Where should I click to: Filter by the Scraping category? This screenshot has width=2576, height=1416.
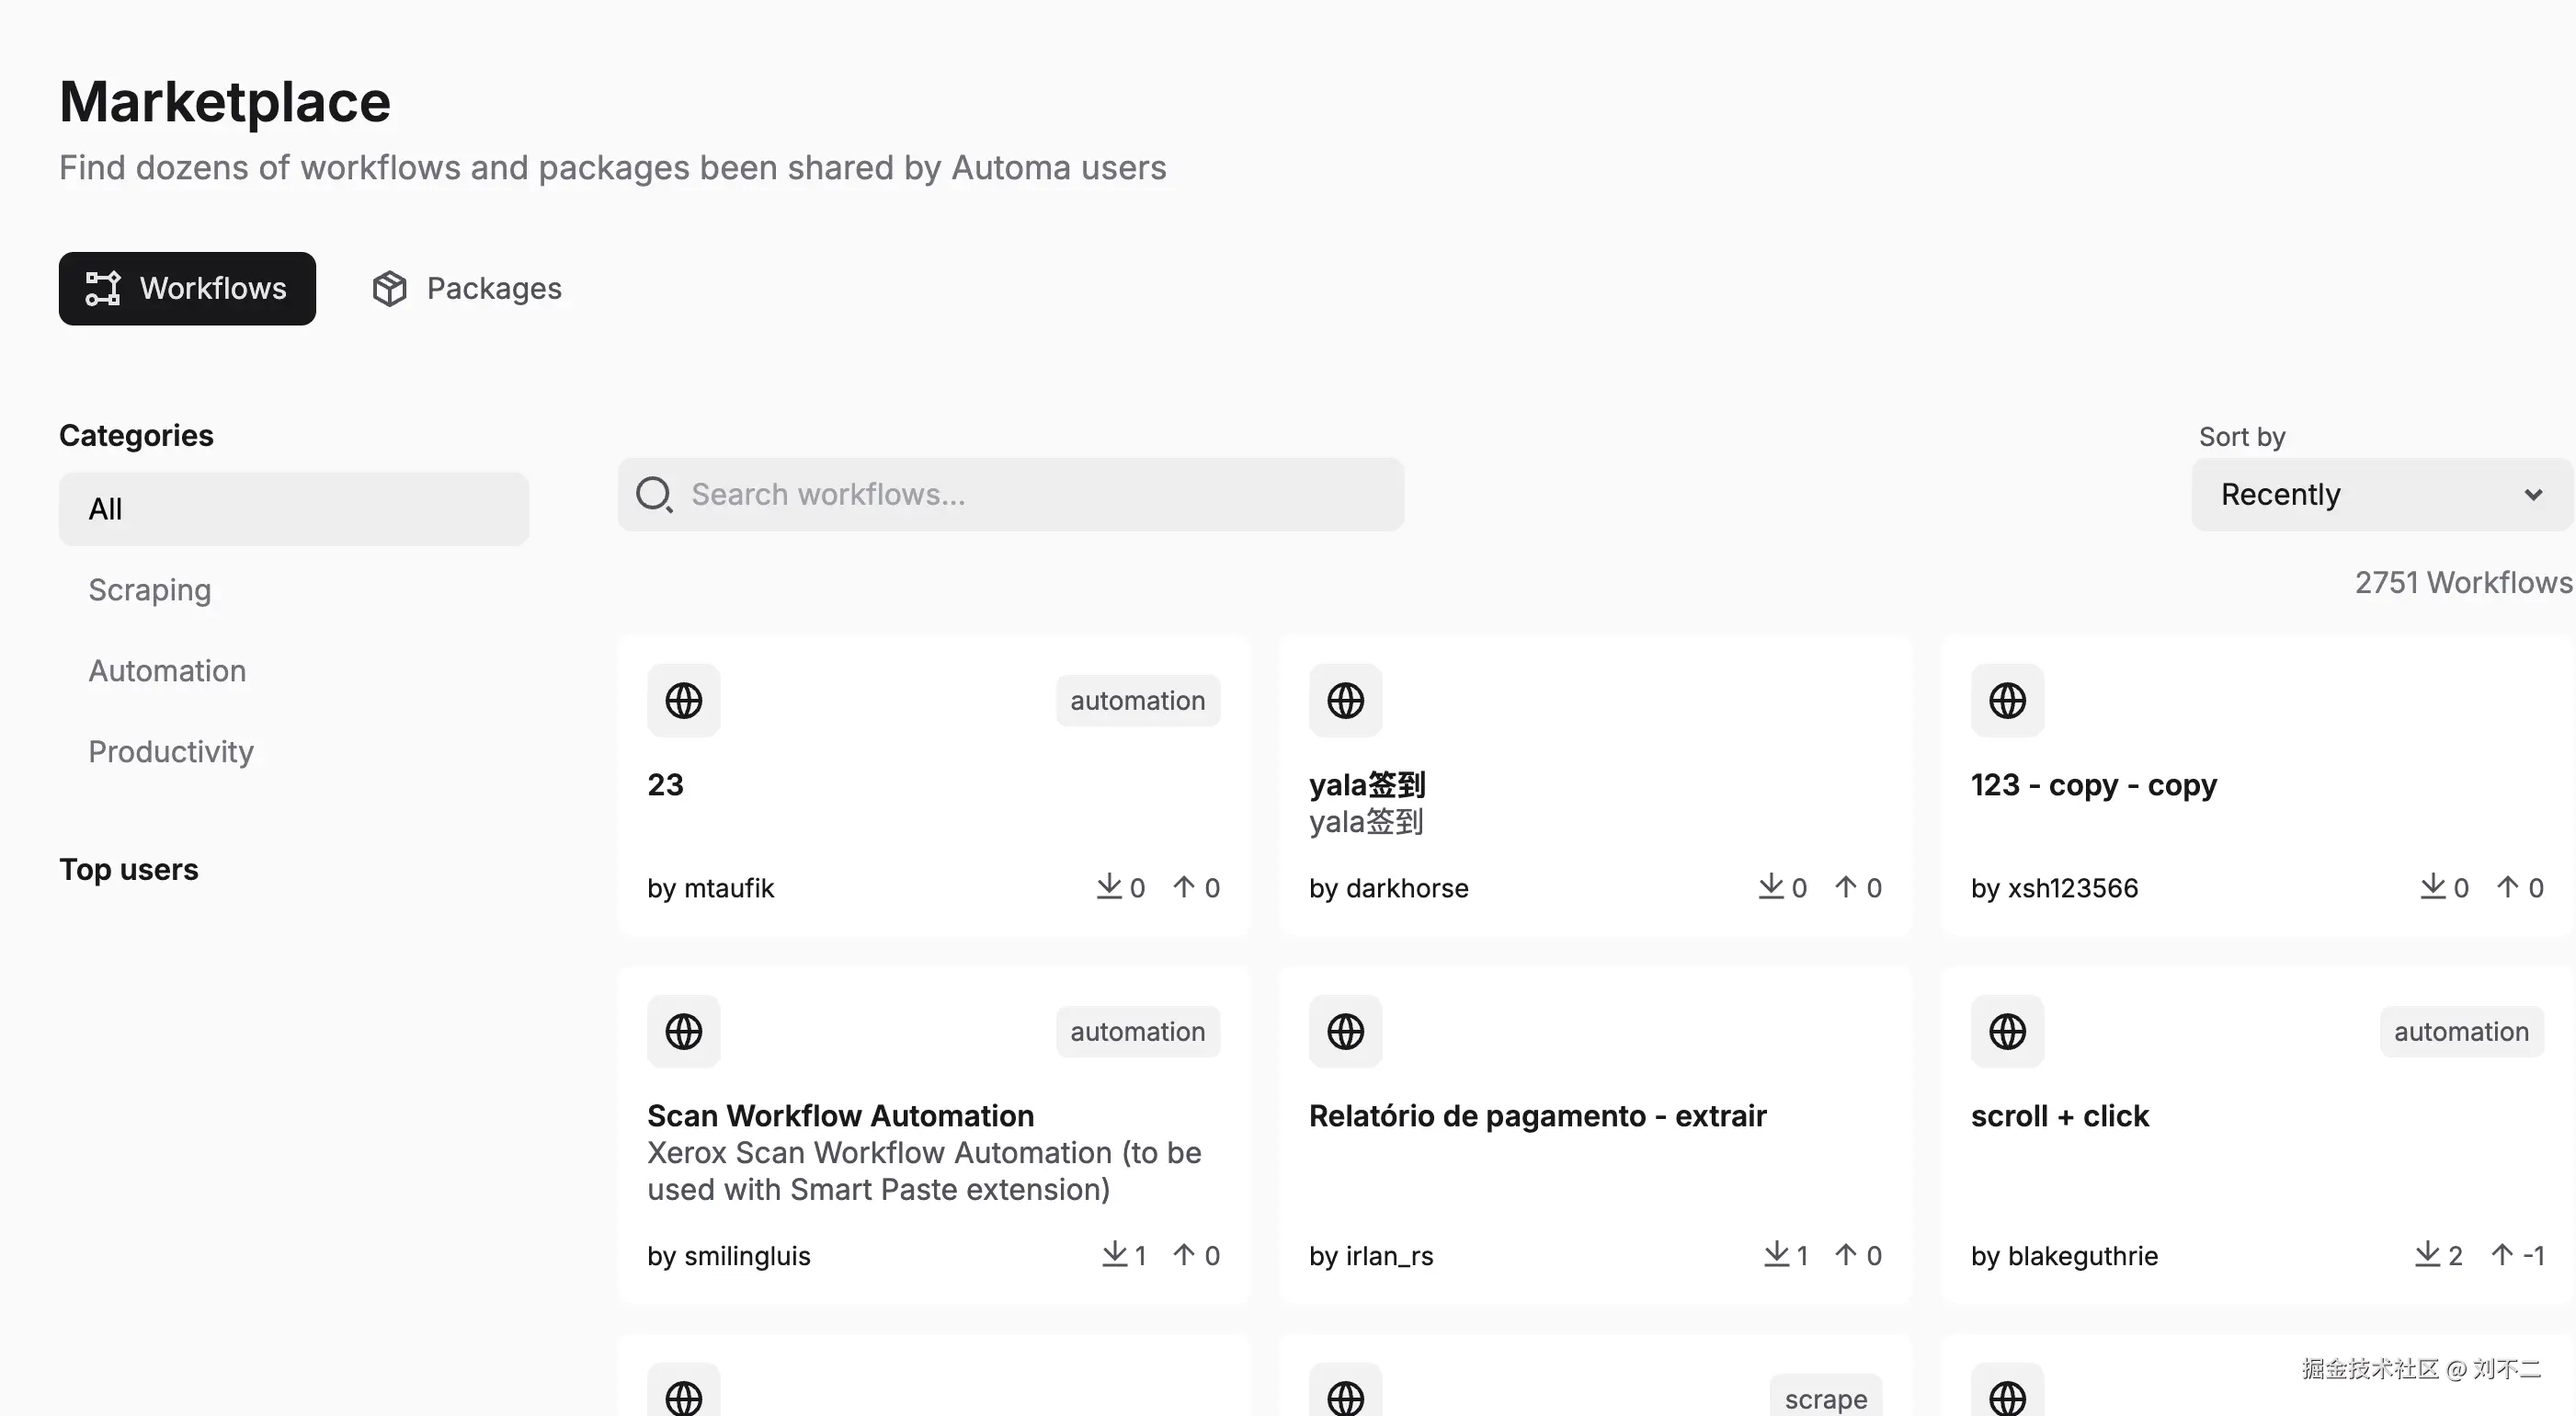(x=150, y=590)
